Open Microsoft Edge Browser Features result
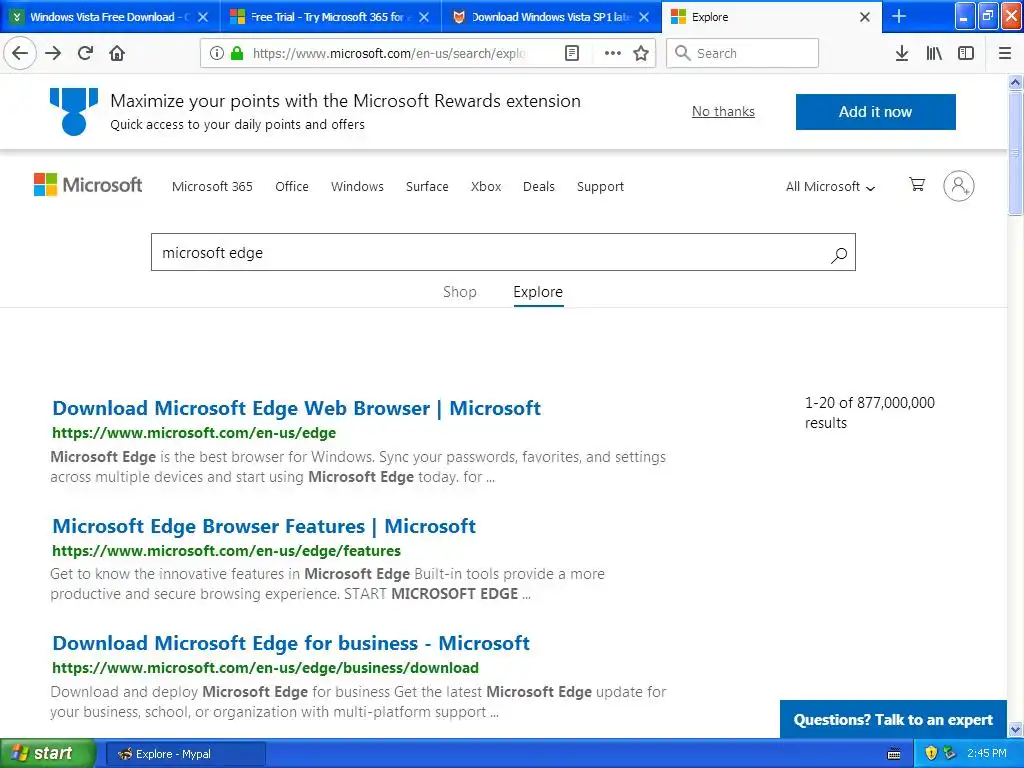Image resolution: width=1024 pixels, height=768 pixels. tap(264, 526)
